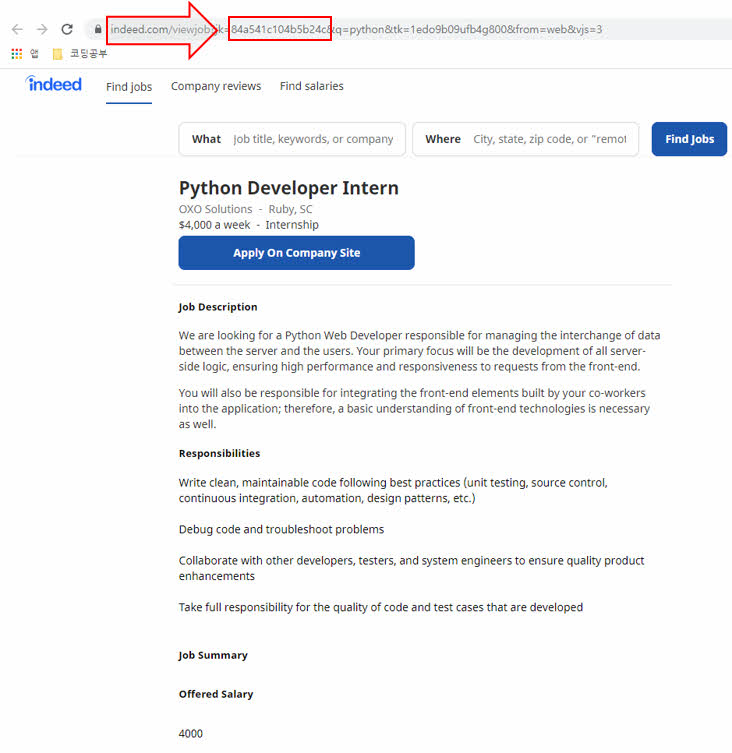This screenshot has height=753, width=732.
Task: Click the 'Write clean, maintainable code' paragraph
Action: 393,490
